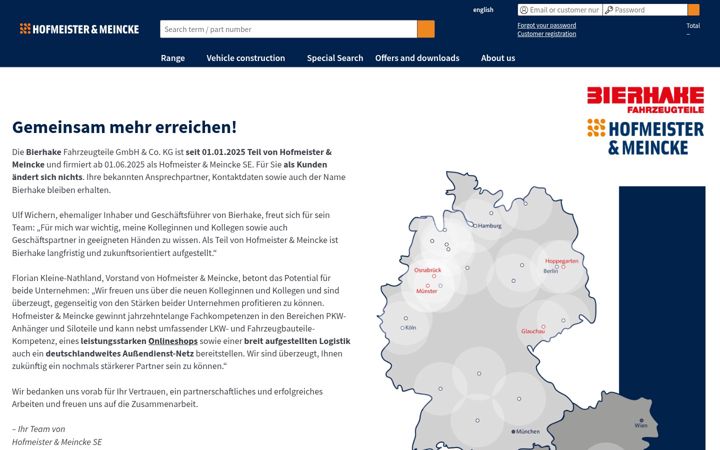Click the Wien marker on the map
This screenshot has width=720, height=450.
coord(641,423)
